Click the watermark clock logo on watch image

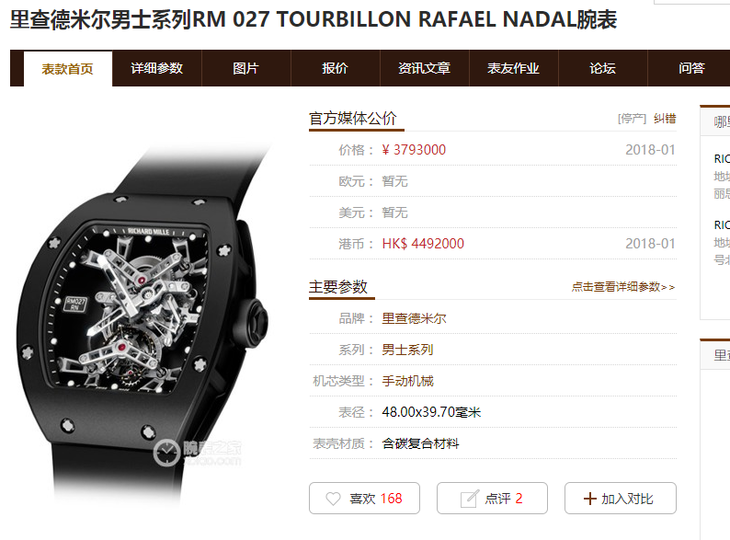[166, 452]
